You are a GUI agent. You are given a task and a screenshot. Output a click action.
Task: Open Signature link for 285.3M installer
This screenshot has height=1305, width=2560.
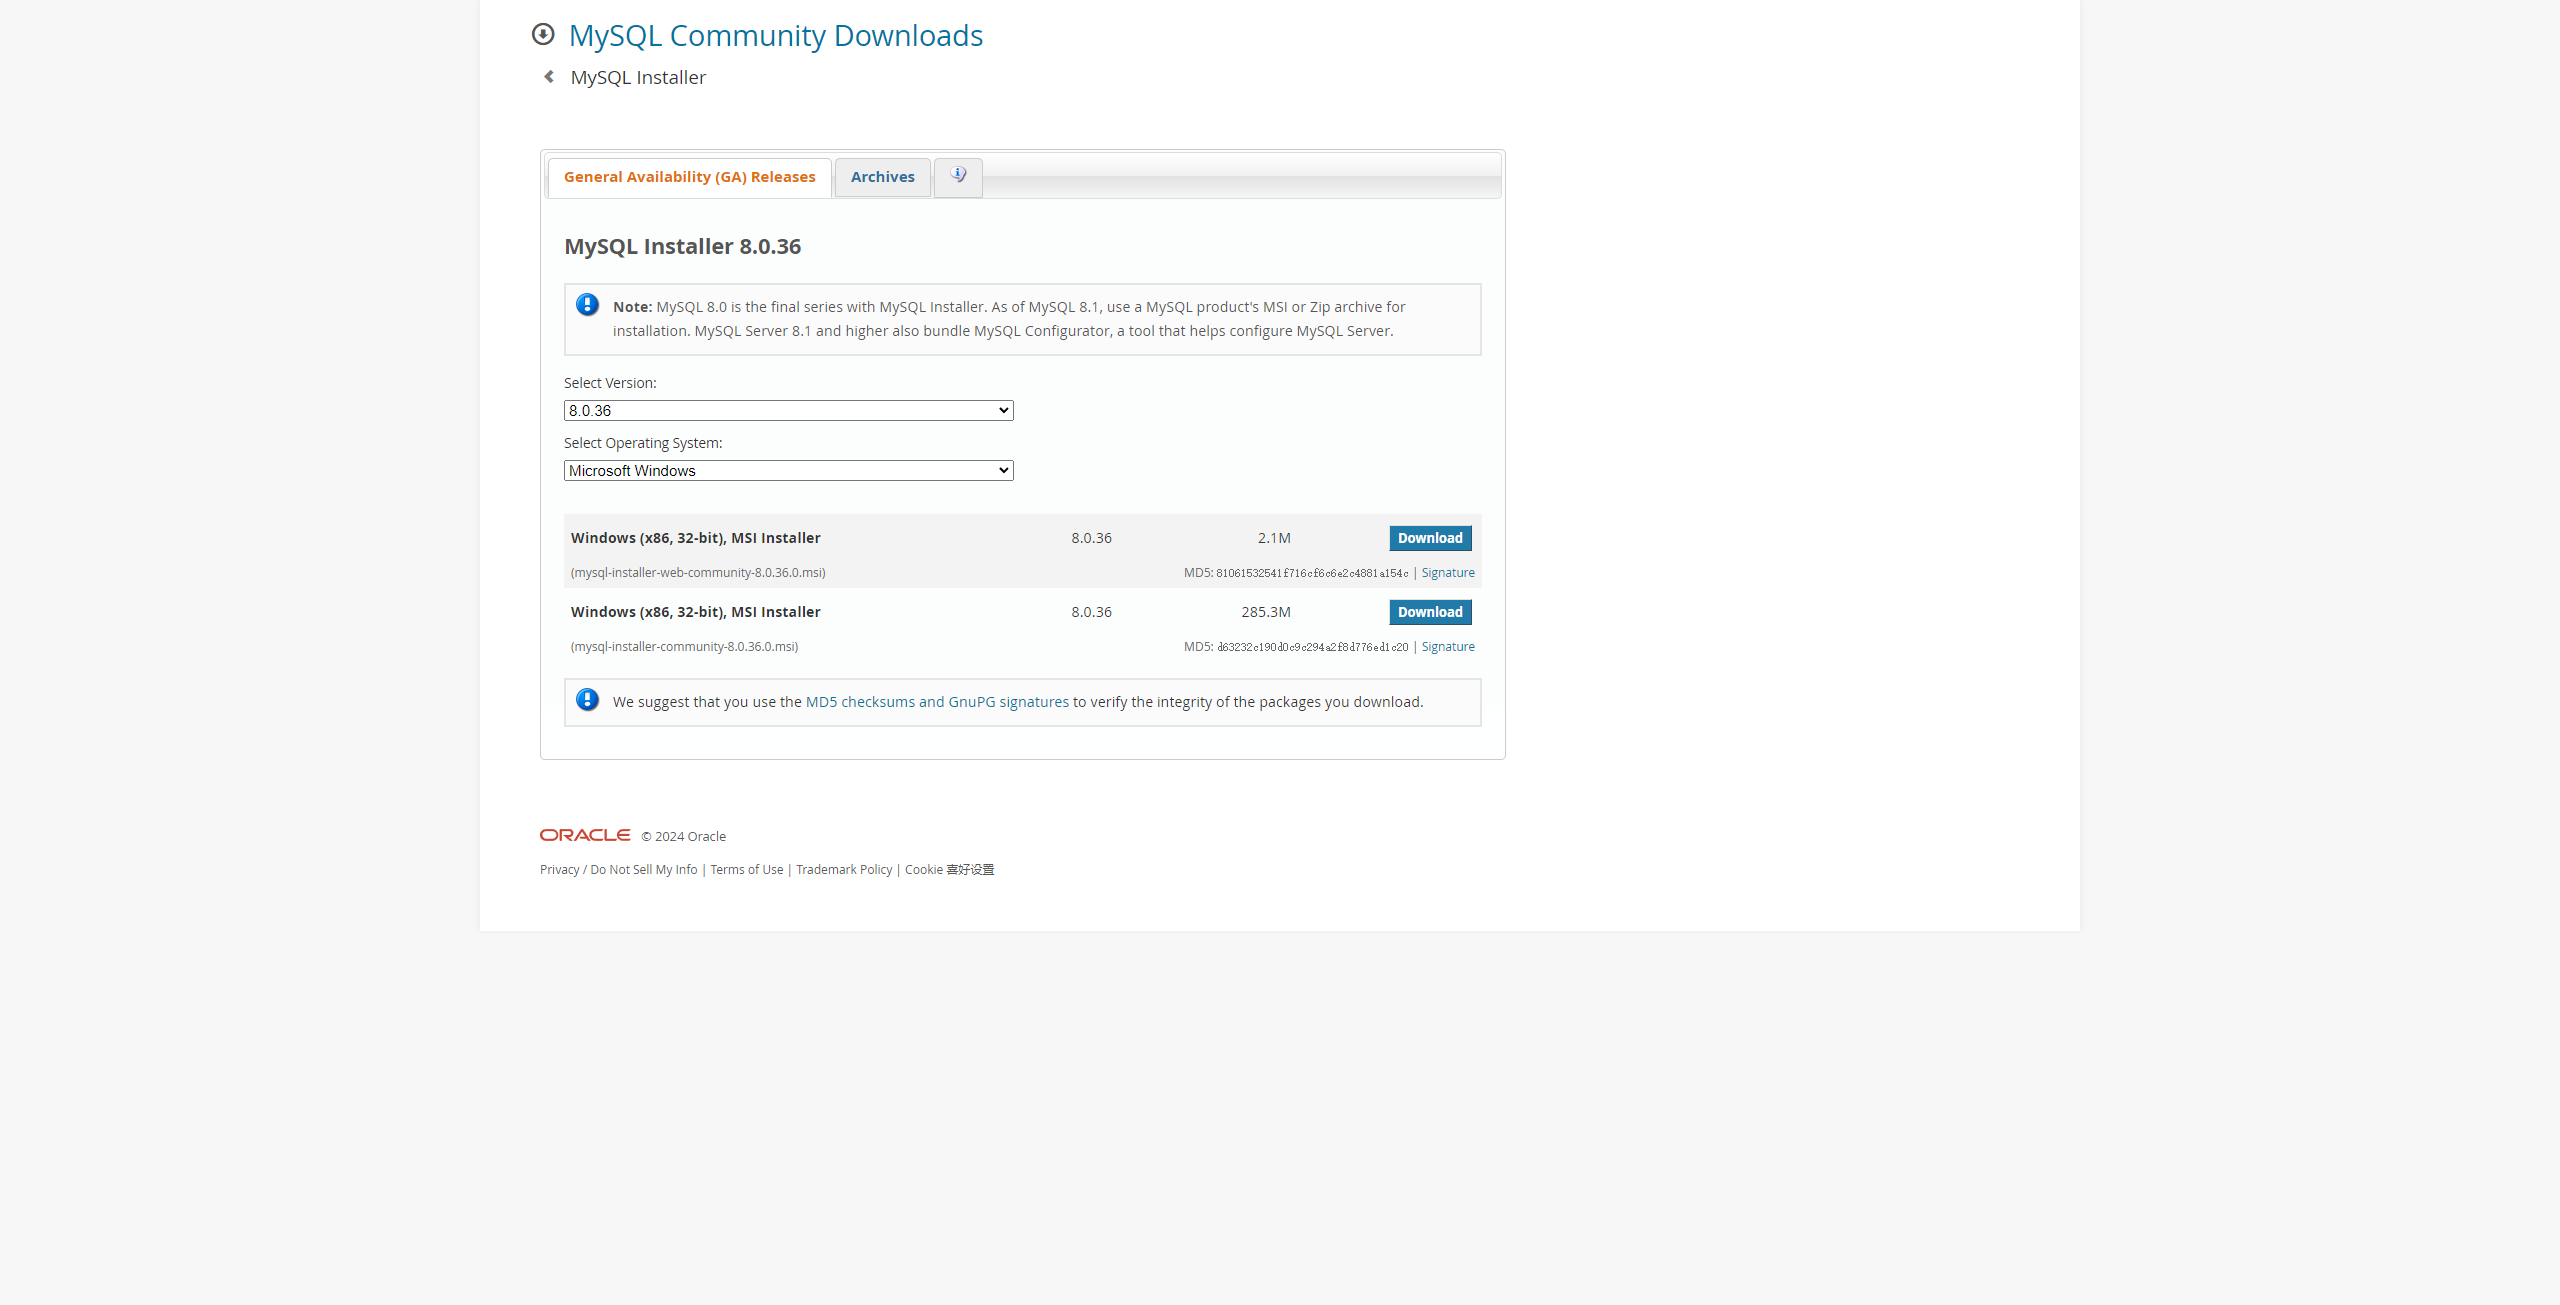click(1447, 647)
